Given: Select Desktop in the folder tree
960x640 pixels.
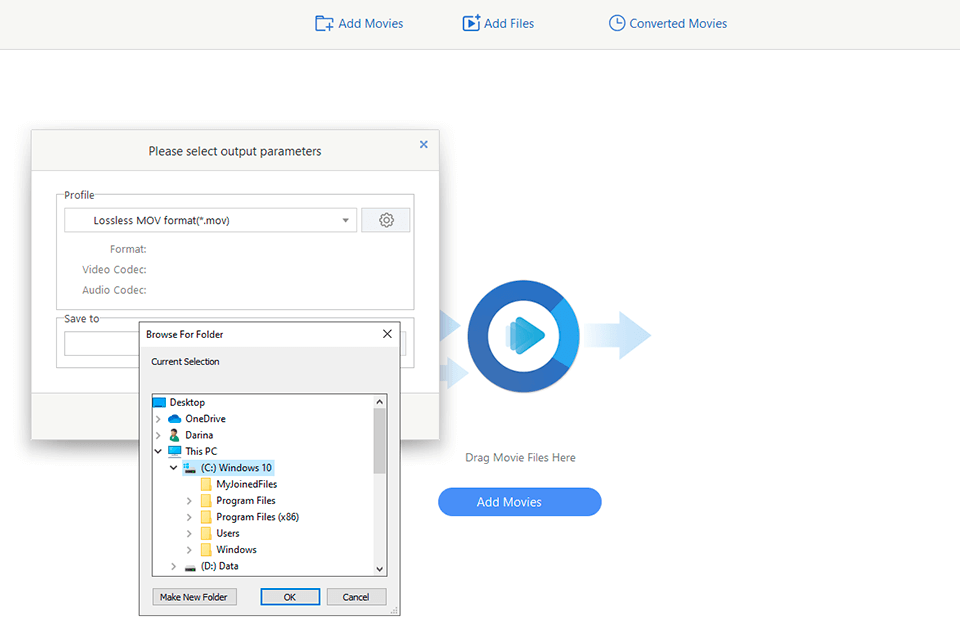Looking at the screenshot, I should (186, 402).
